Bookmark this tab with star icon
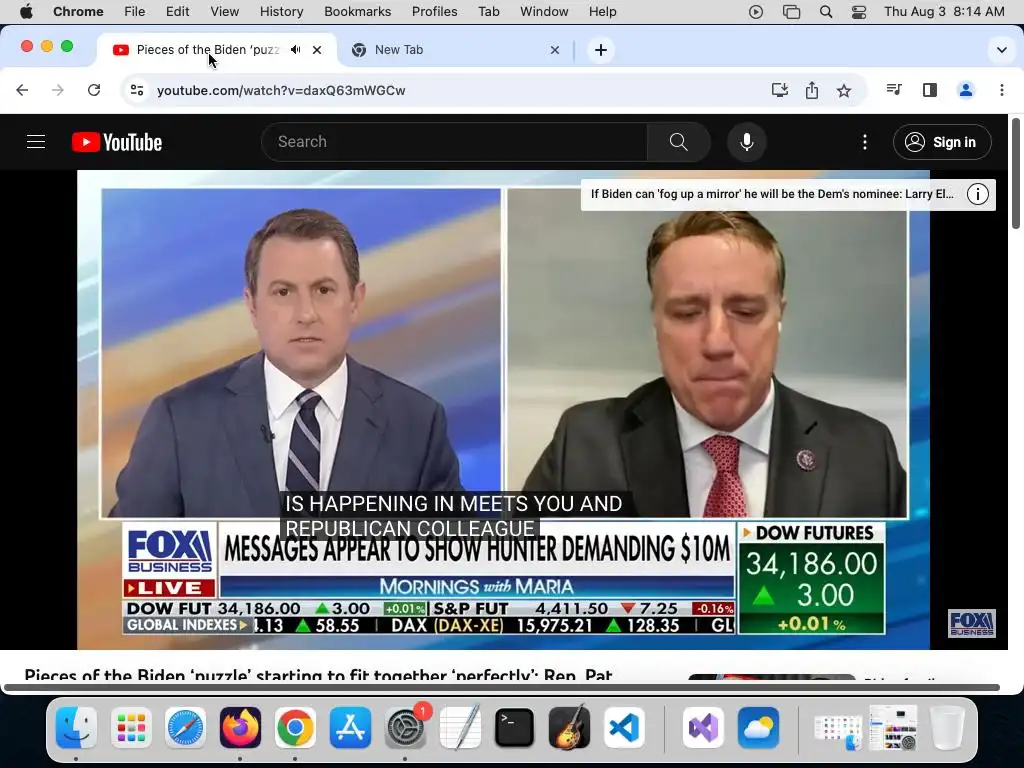This screenshot has height=768, width=1024. (844, 90)
